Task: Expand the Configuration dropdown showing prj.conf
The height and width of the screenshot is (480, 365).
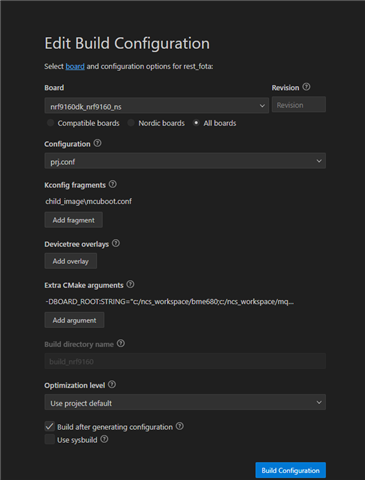Action: pyautogui.click(x=185, y=161)
